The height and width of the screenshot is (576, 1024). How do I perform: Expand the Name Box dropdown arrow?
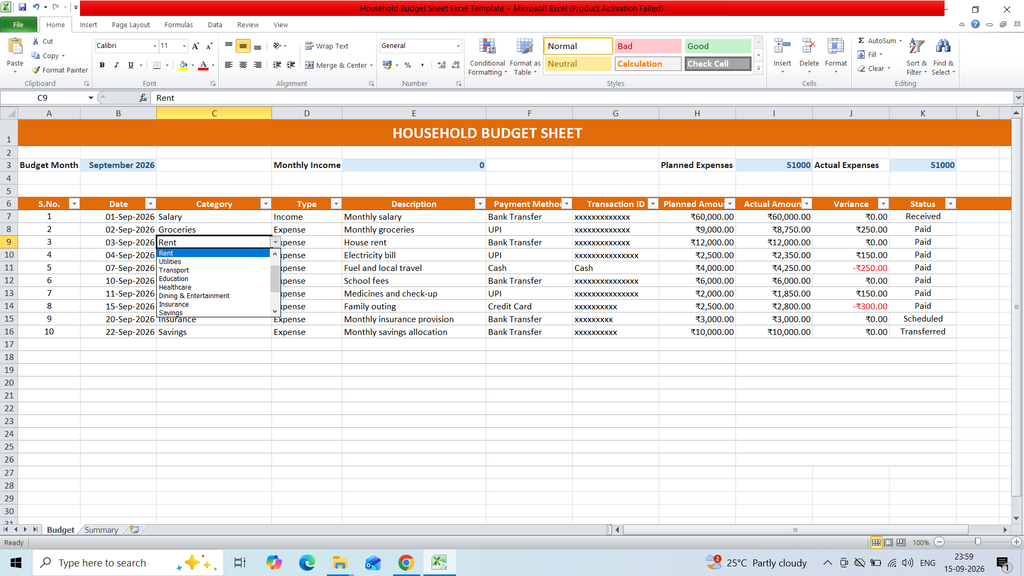pyautogui.click(x=91, y=98)
